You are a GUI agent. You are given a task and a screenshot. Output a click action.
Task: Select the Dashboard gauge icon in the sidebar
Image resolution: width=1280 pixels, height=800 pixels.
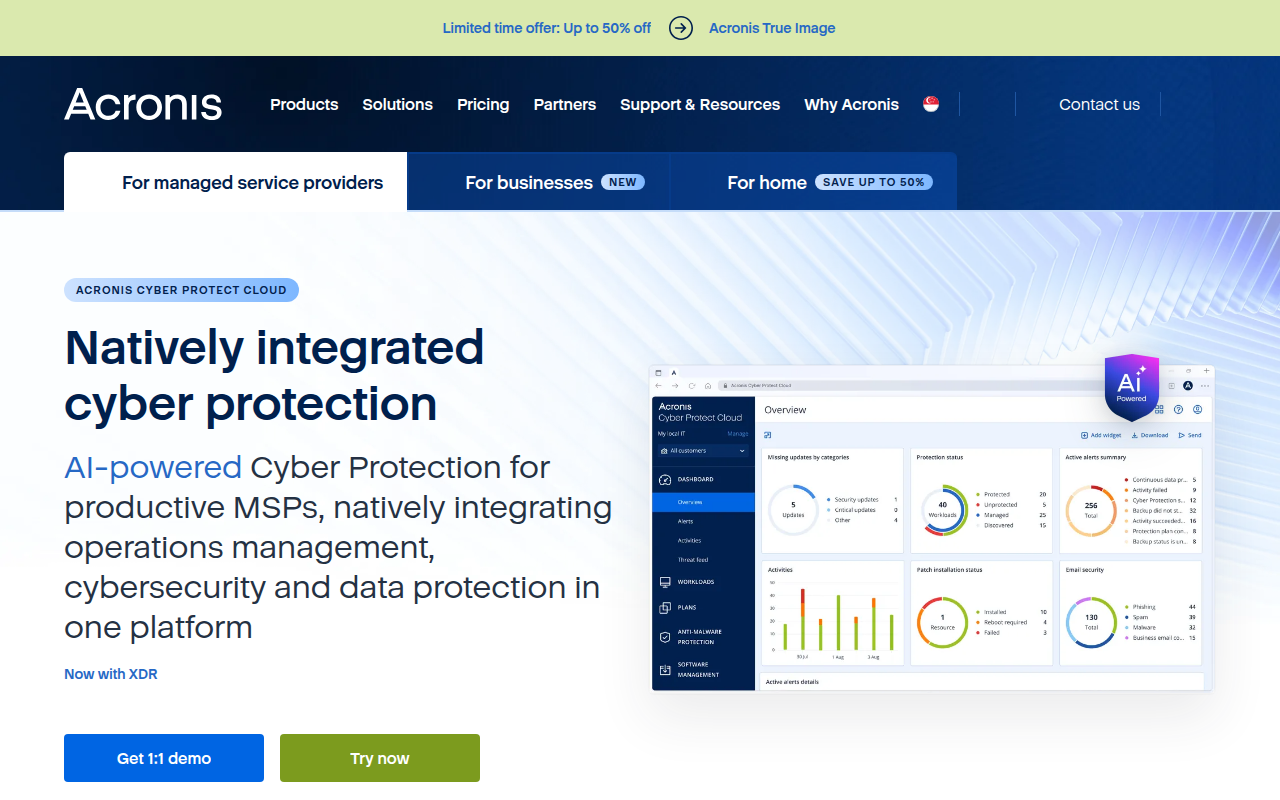pos(664,479)
